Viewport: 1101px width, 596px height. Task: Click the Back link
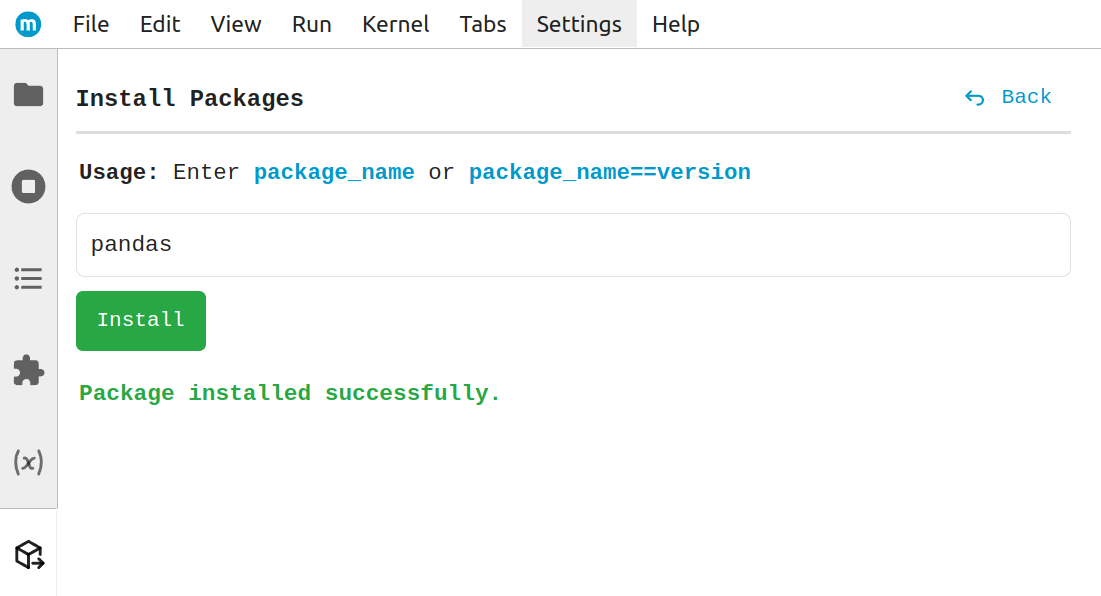click(1025, 96)
